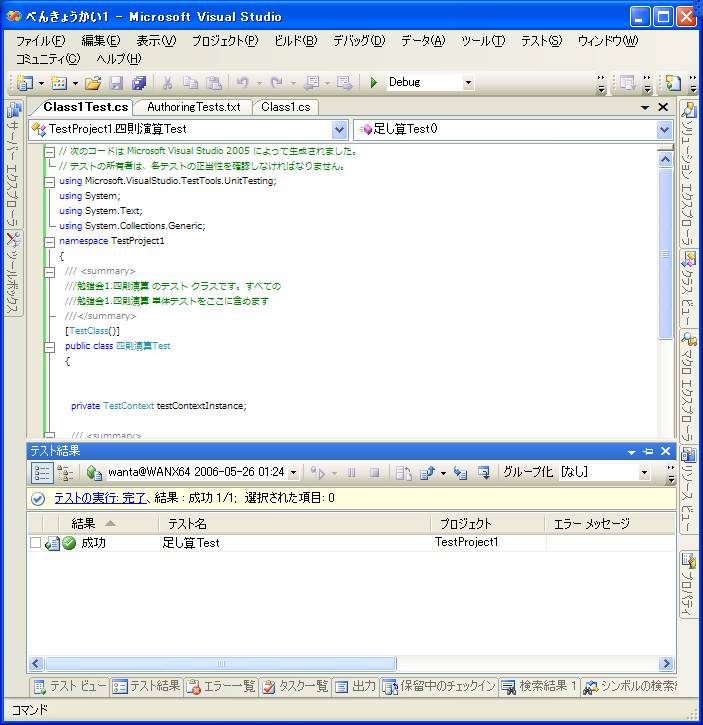703x725 pixels.
Task: Check the checkbox for 足し算Test result row
Action: (x=36, y=543)
